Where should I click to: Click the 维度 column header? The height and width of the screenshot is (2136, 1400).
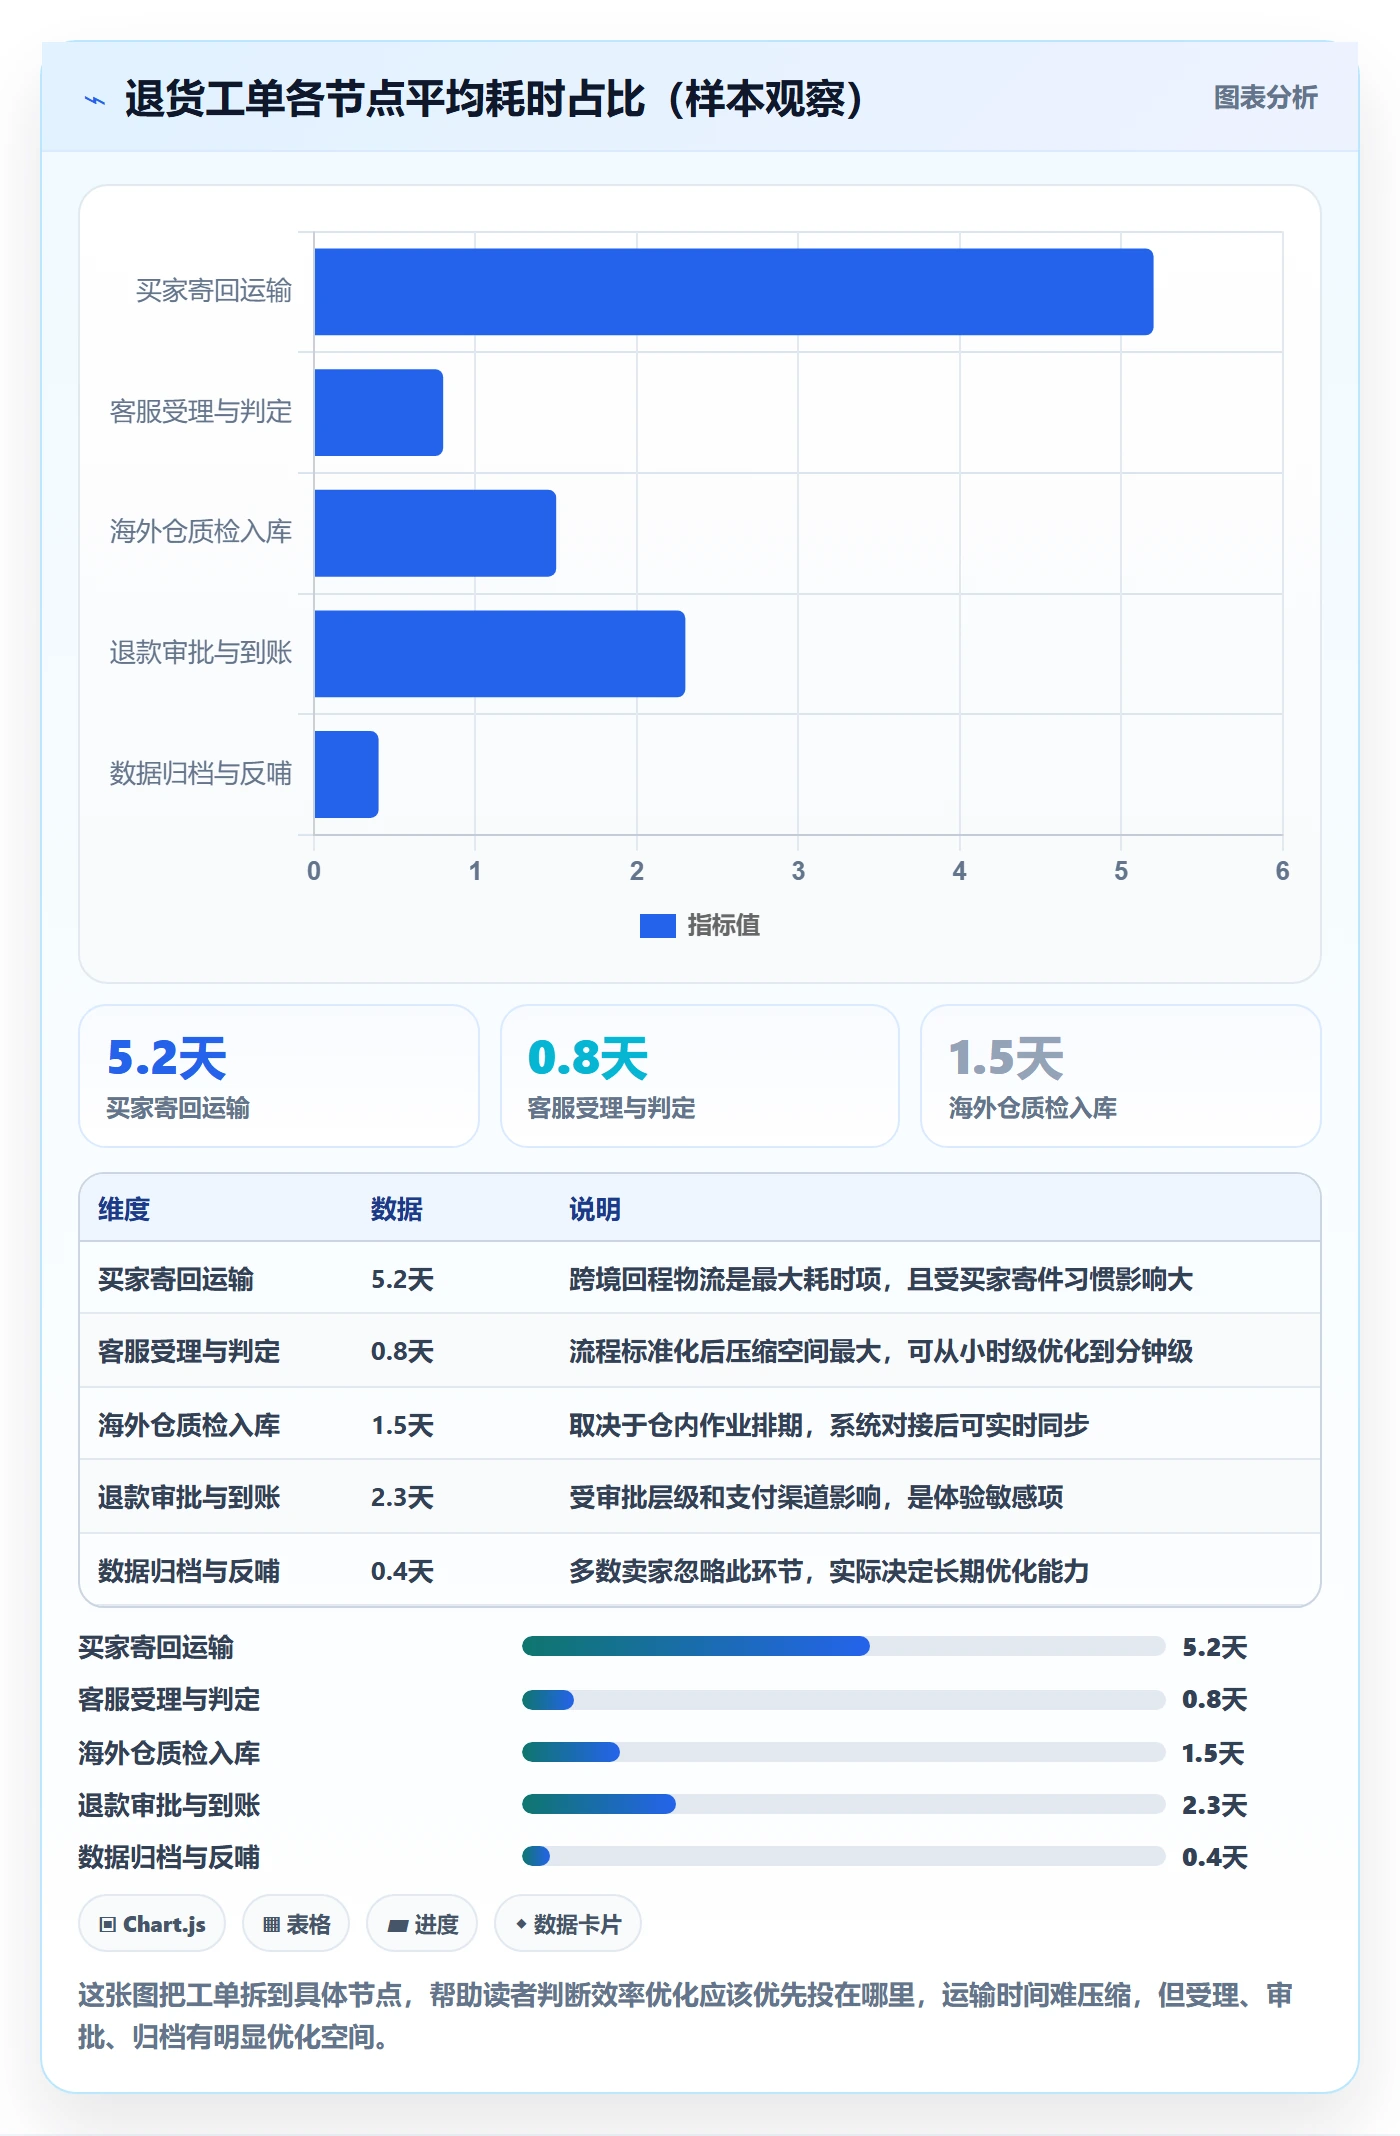124,1209
